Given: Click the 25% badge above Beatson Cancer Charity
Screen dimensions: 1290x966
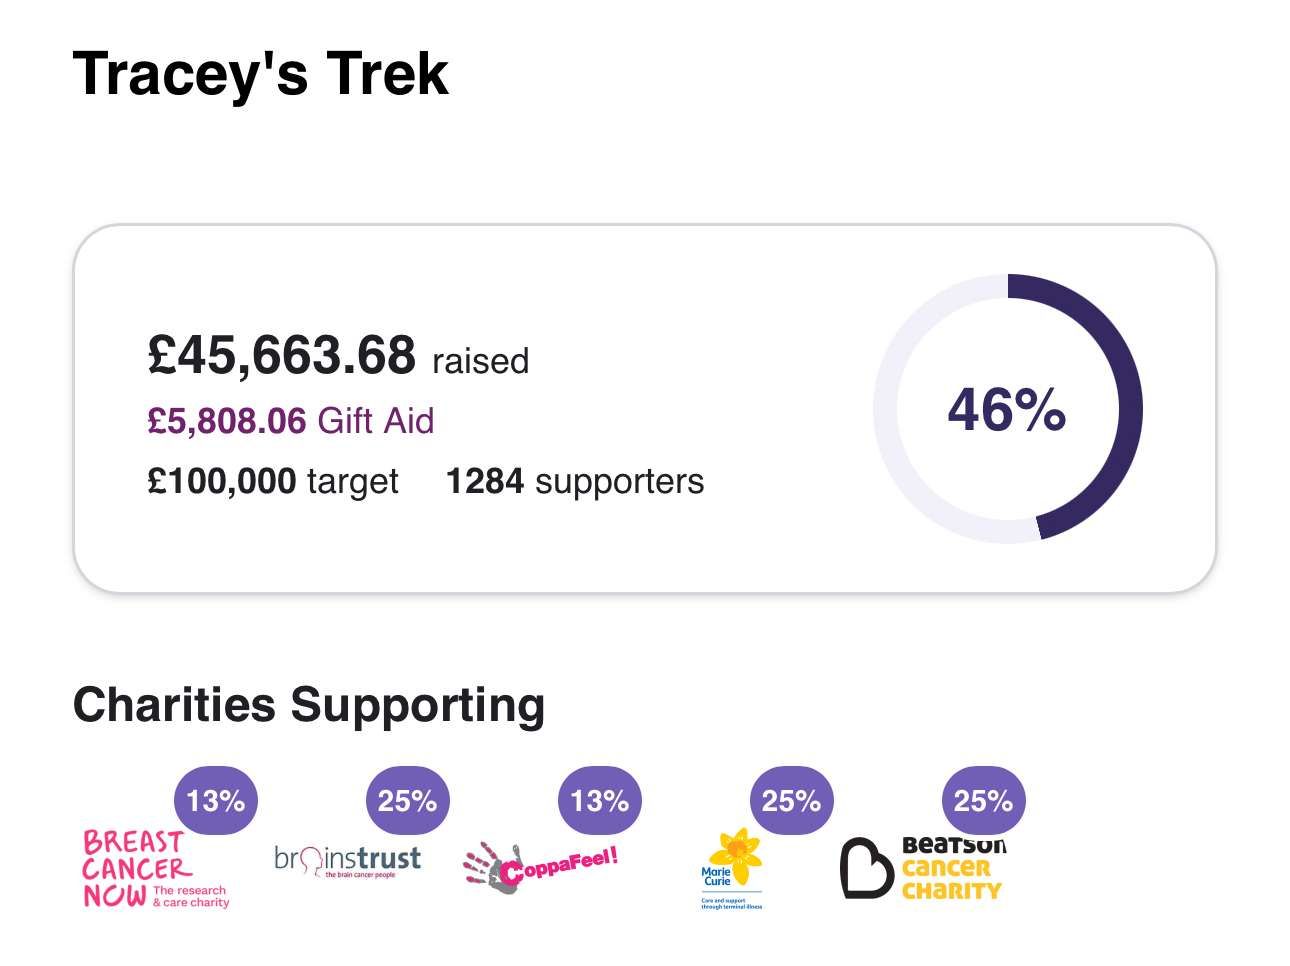Looking at the screenshot, I should [983, 801].
